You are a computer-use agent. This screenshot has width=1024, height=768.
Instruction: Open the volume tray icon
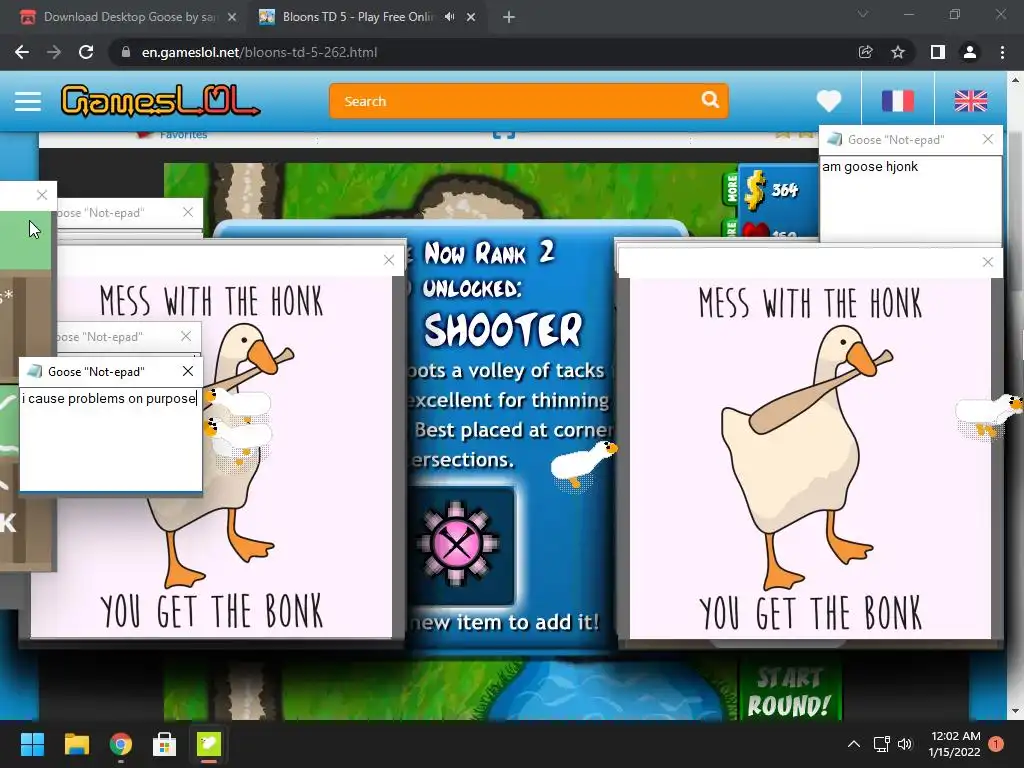click(904, 744)
